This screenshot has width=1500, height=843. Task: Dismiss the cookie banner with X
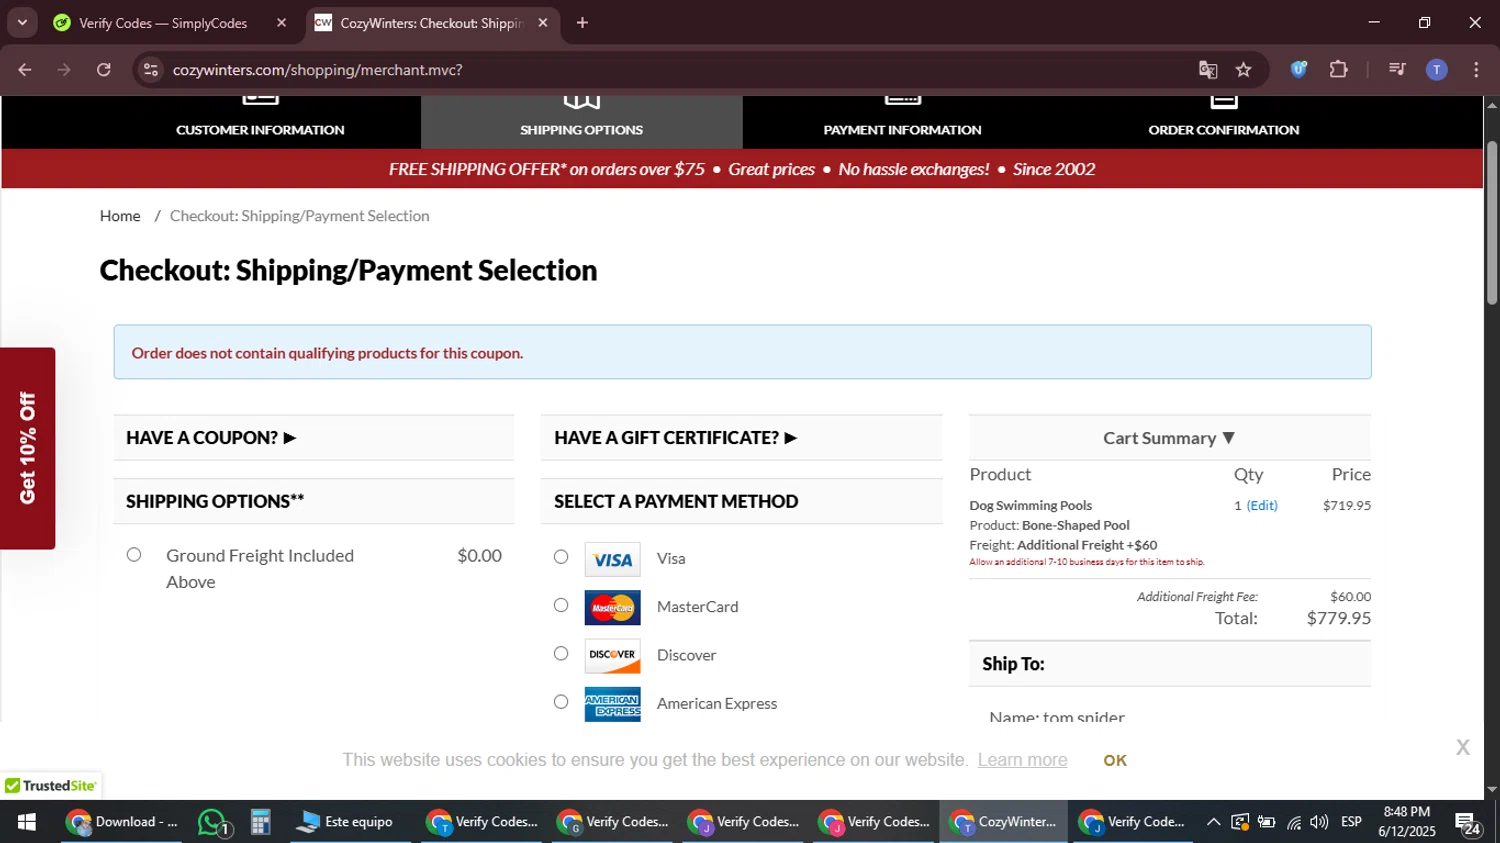coord(1463,747)
